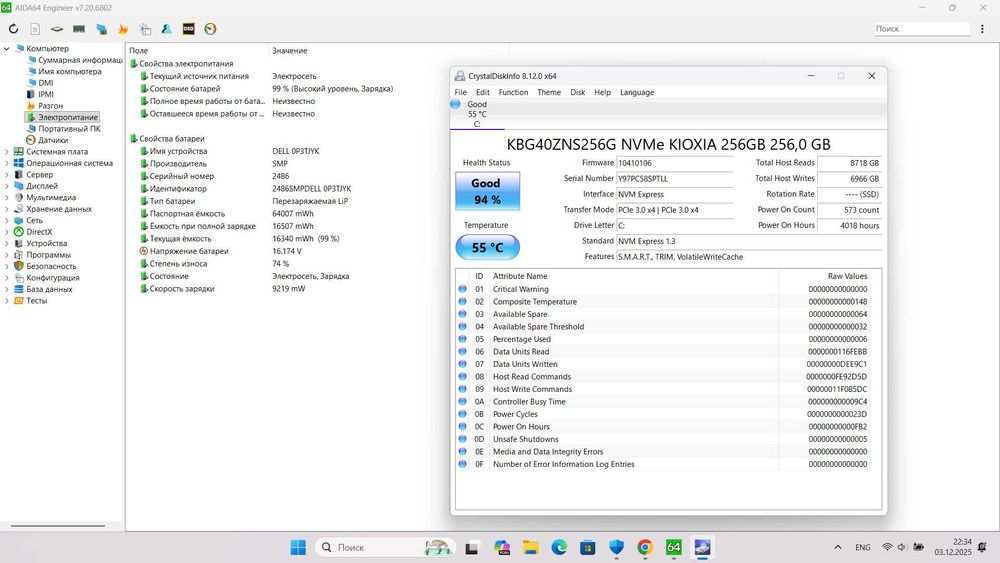Open Task View from taskbar
Image resolution: width=1000 pixels, height=563 pixels.
point(472,547)
